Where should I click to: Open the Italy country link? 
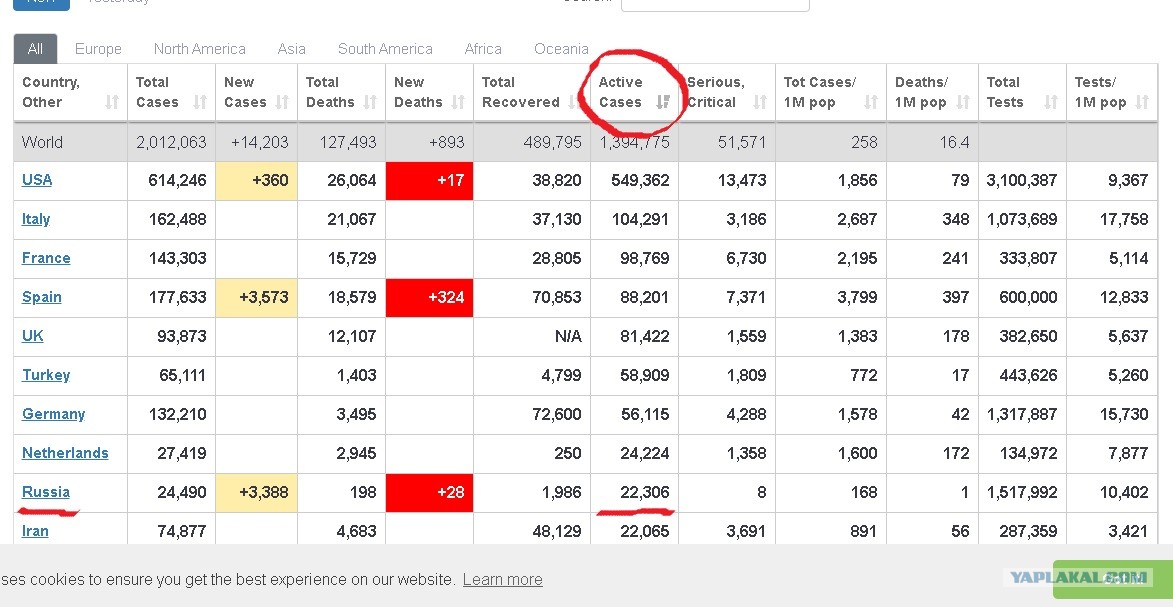point(36,219)
